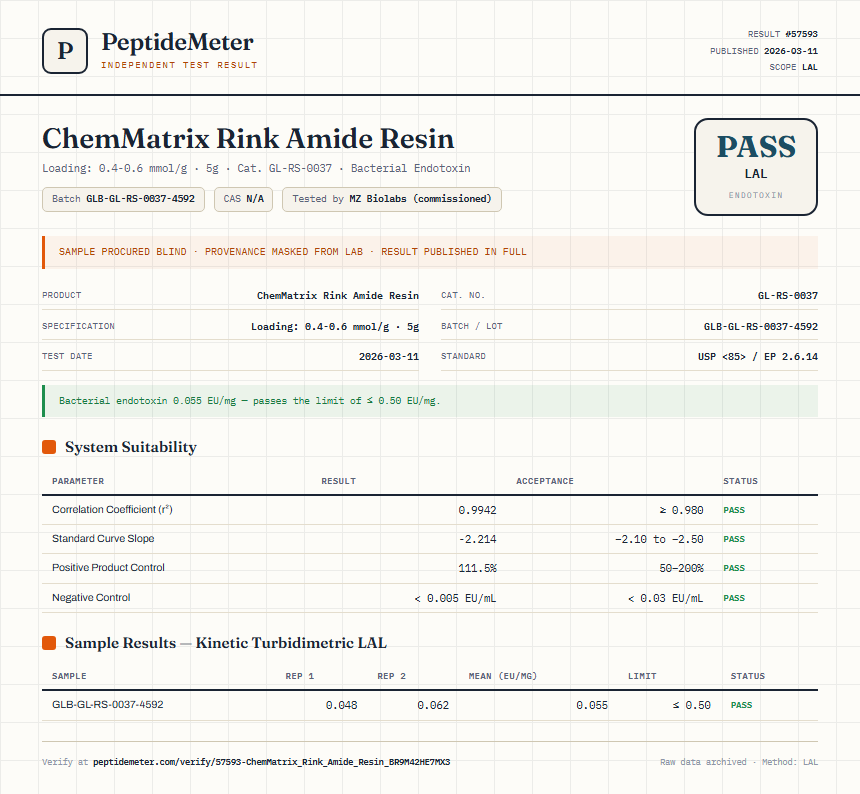The width and height of the screenshot is (860, 794).
Task: Click the Rep 2 value 0.062
Action: [433, 705]
